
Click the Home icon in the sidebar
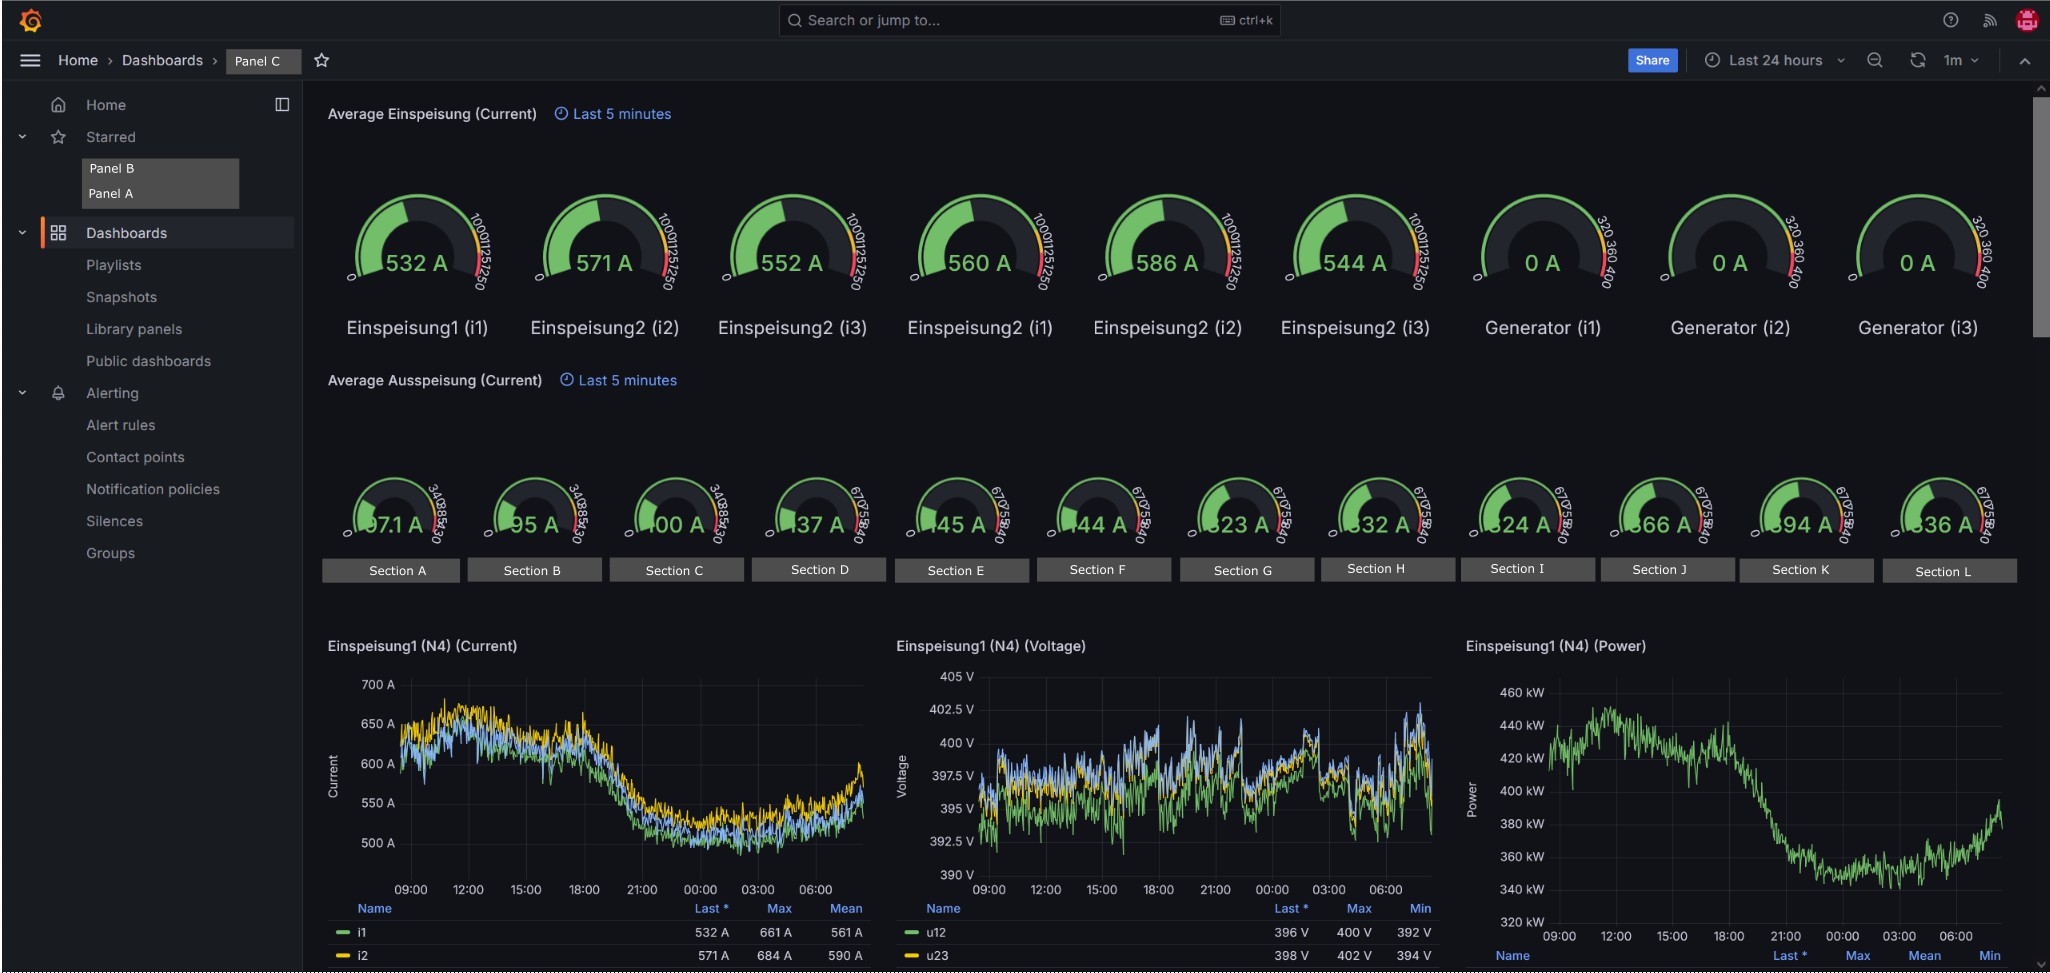[58, 105]
